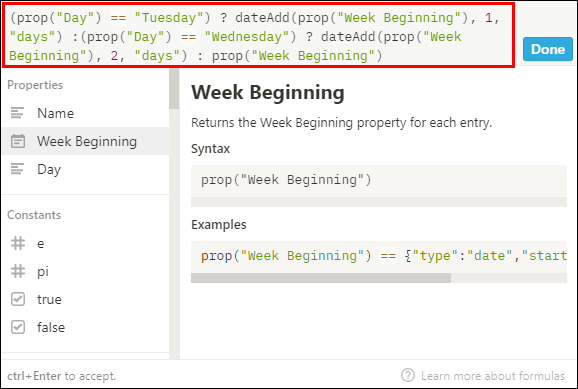Screen dimensions: 578x389
Task: Click the checkbox icon beside false
Action: (18, 327)
